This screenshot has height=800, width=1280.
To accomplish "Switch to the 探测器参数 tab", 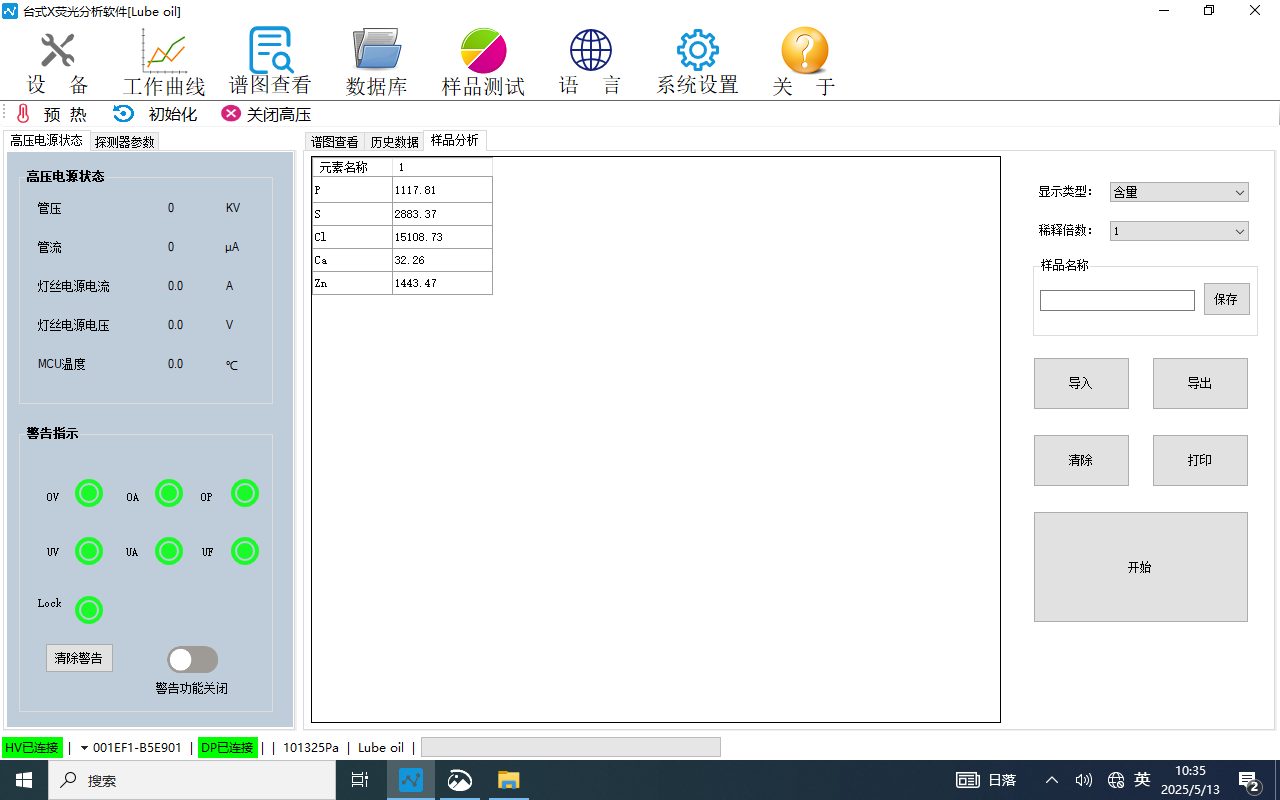I will (x=125, y=142).
